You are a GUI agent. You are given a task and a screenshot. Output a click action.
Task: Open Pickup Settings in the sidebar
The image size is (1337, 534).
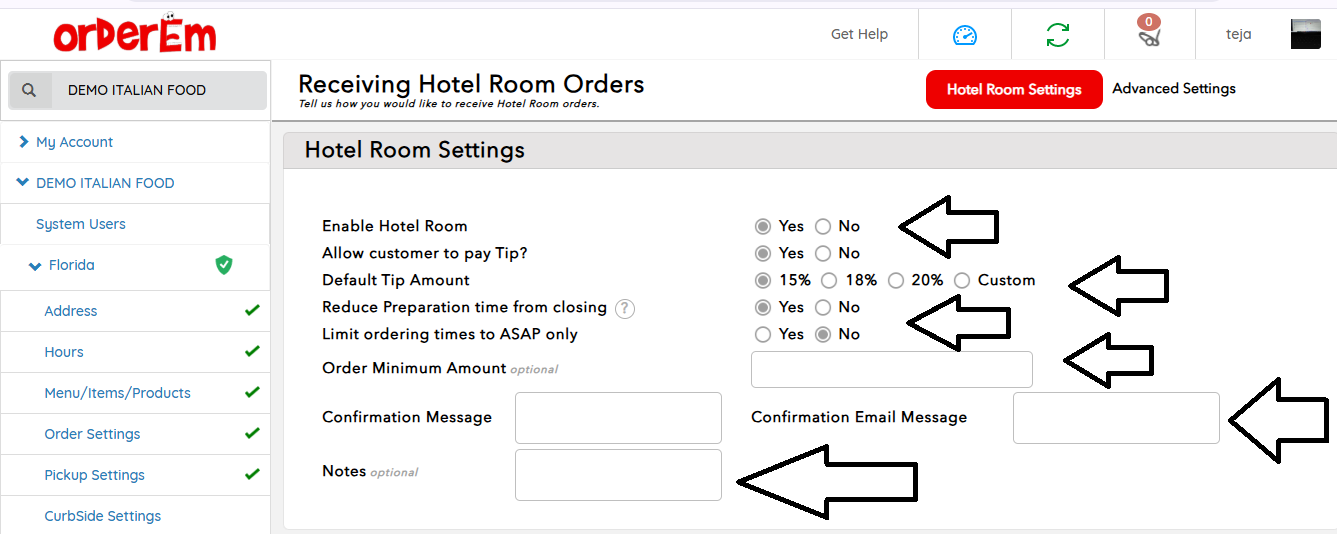tap(94, 475)
